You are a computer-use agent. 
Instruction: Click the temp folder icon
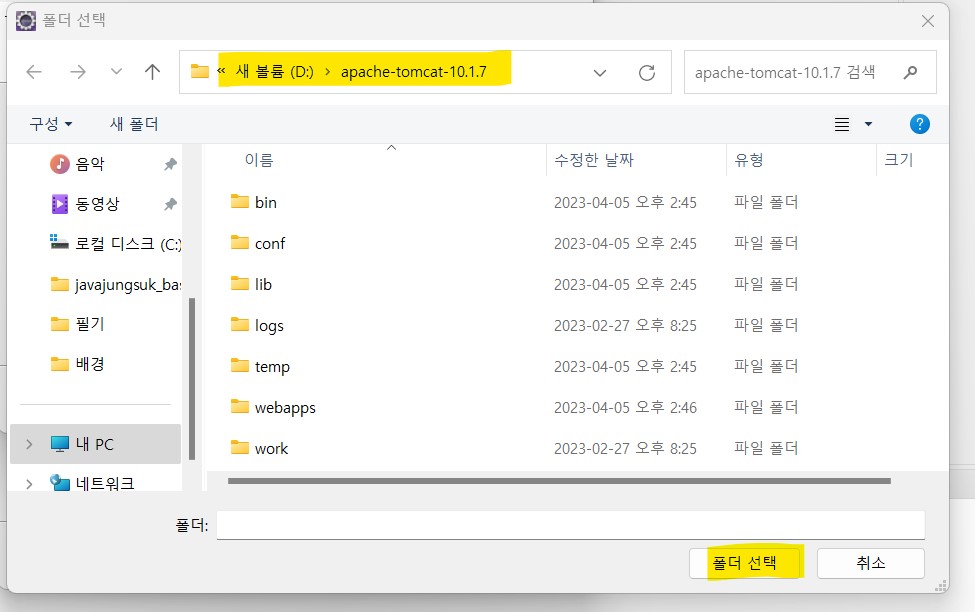tap(240, 365)
